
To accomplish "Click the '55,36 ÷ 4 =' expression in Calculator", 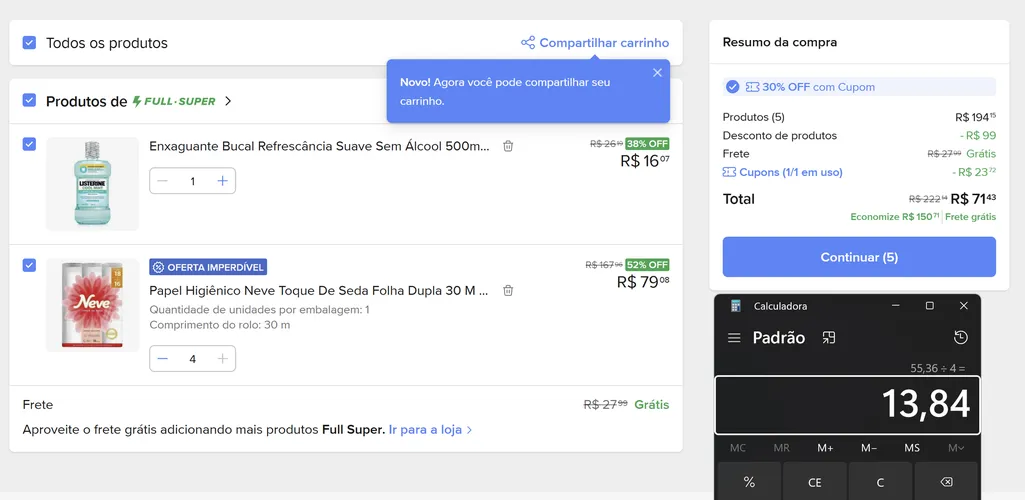I will [937, 368].
